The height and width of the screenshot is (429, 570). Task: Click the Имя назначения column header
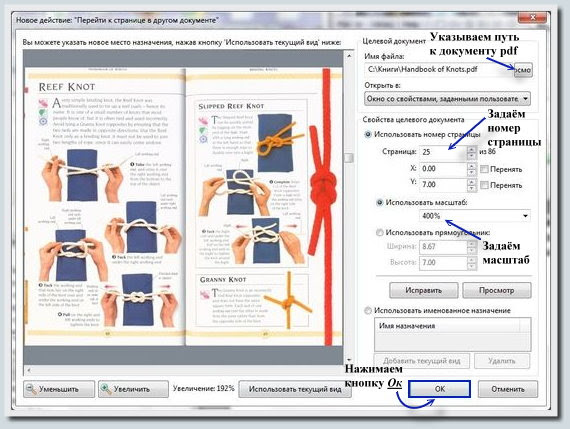[447, 326]
